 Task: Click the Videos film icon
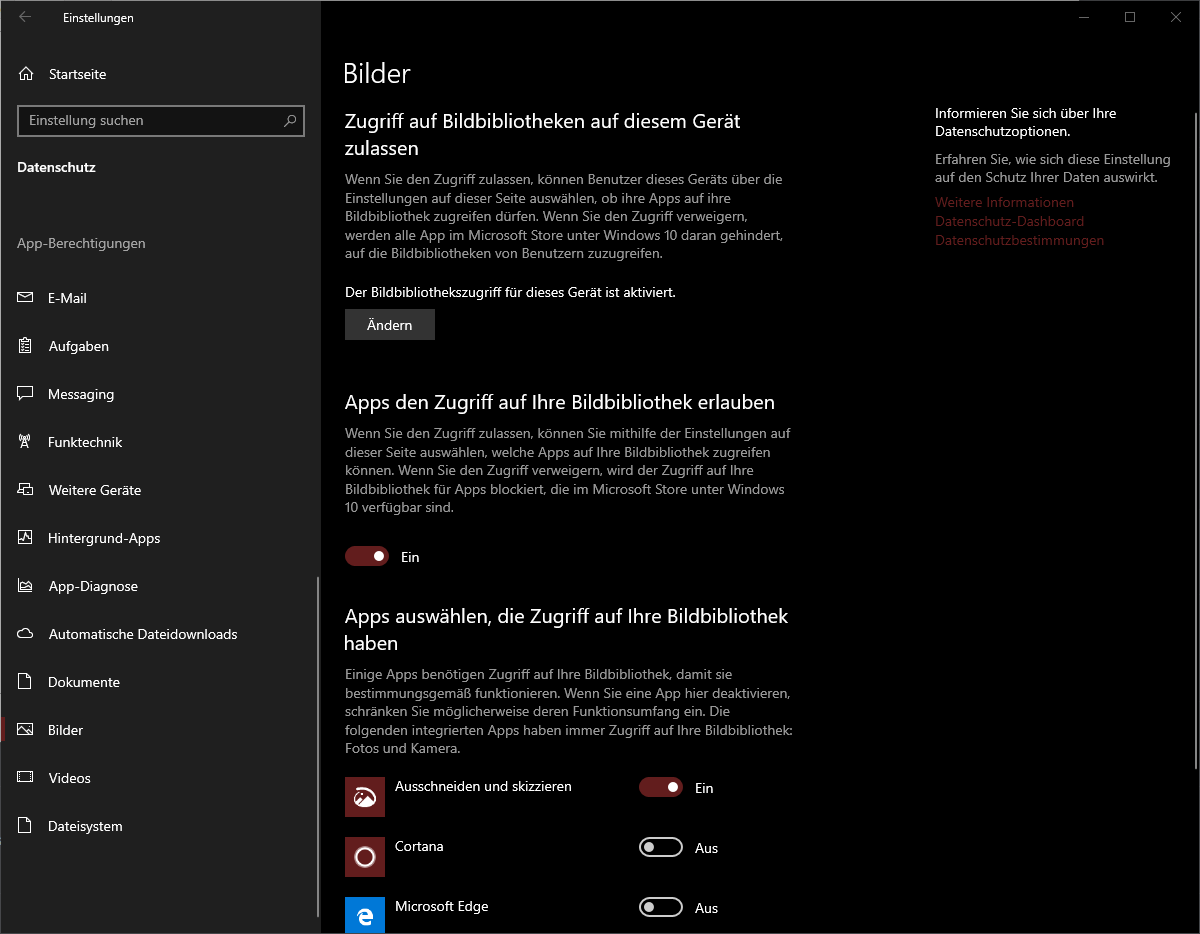pos(26,778)
